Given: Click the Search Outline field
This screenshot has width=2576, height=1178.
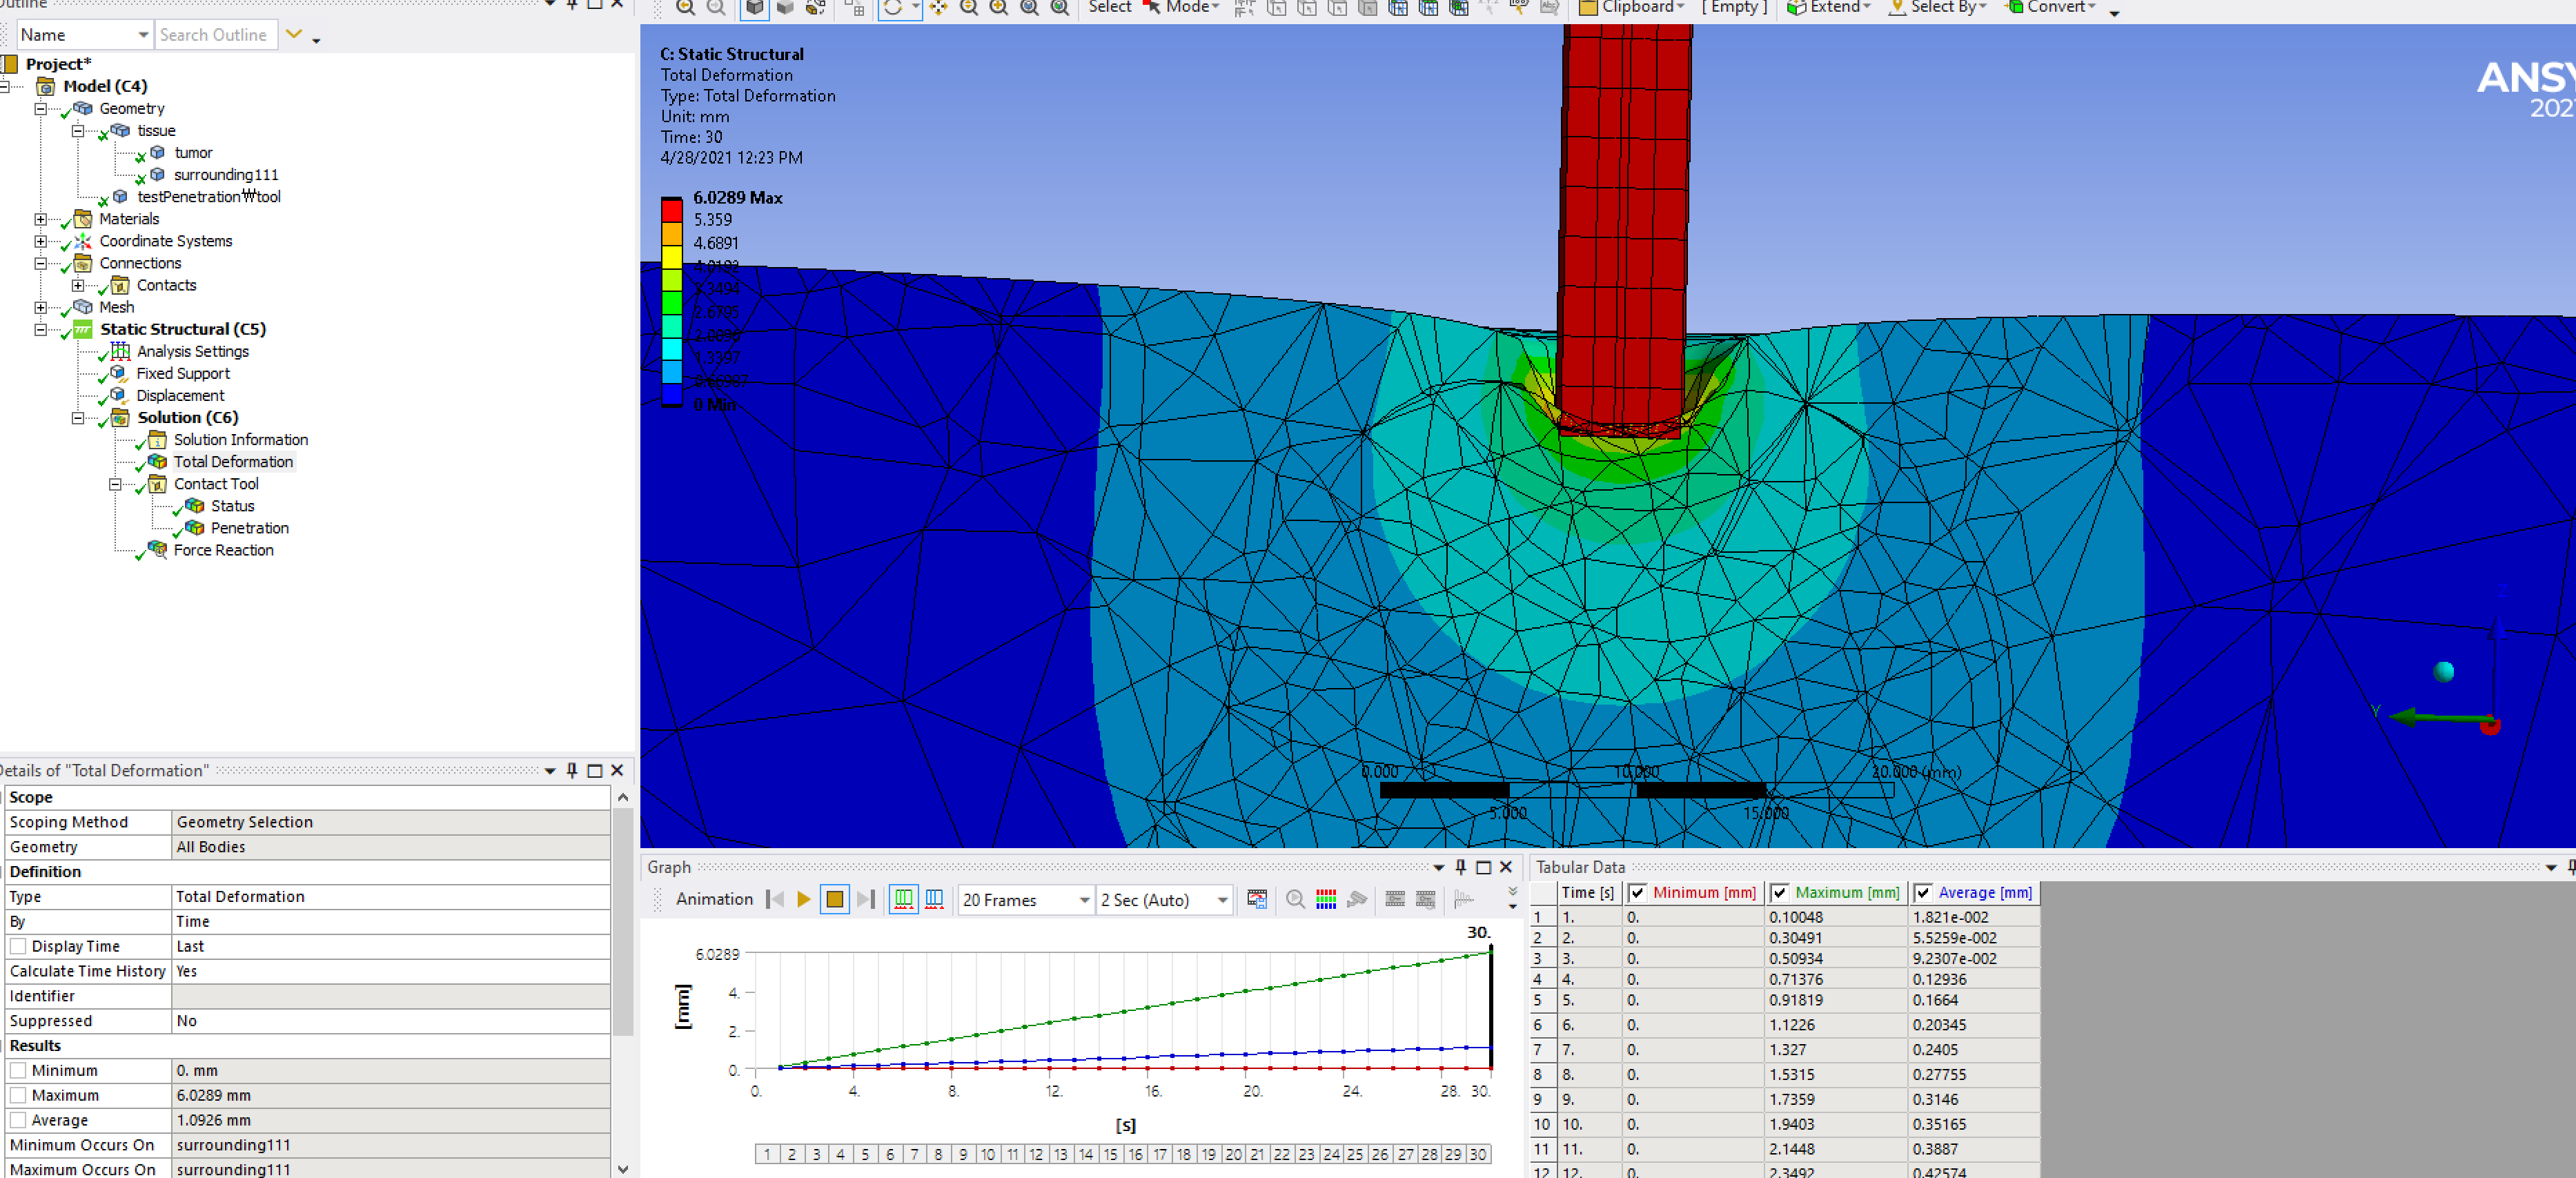Looking at the screenshot, I should (x=215, y=35).
